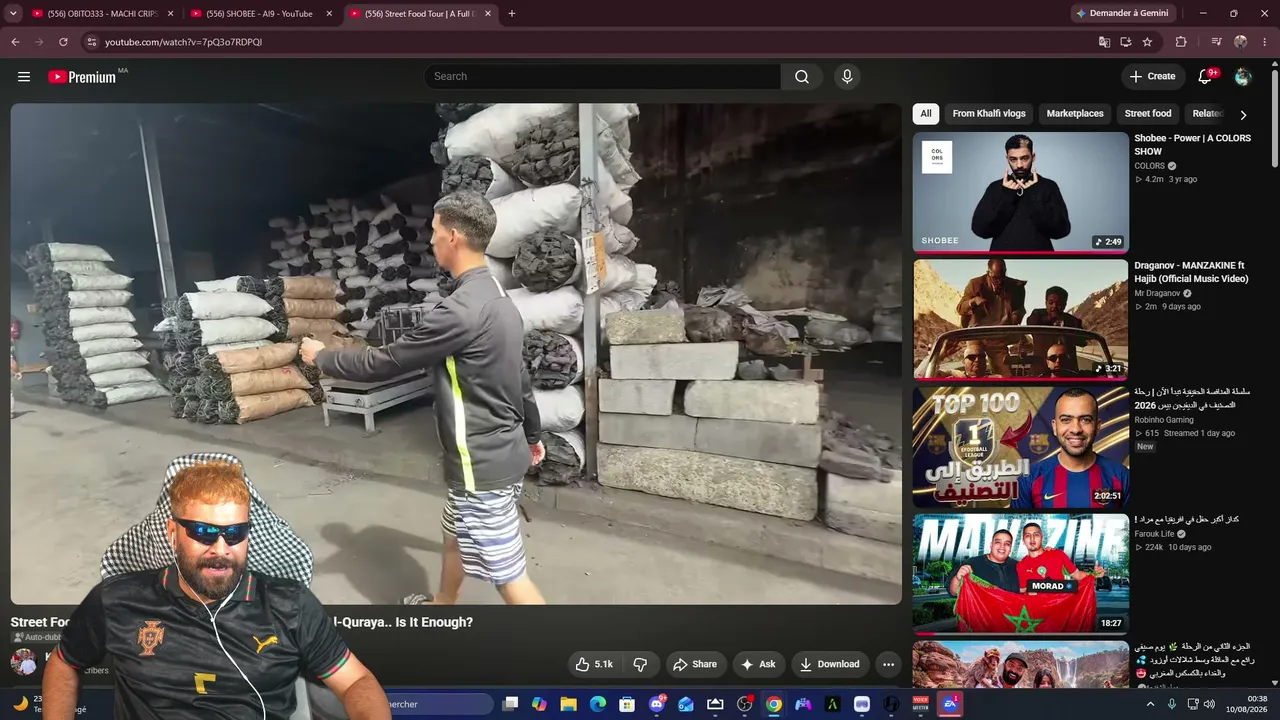Open Copilot from the taskbar
Screen dimensions: 1280x720
tap(539, 704)
